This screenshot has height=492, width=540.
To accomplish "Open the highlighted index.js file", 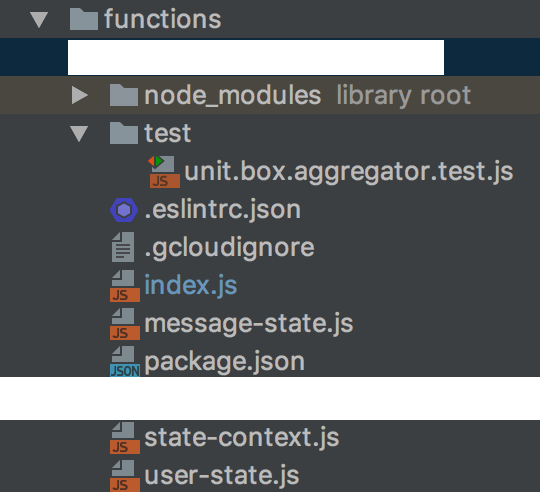I will pos(190,285).
